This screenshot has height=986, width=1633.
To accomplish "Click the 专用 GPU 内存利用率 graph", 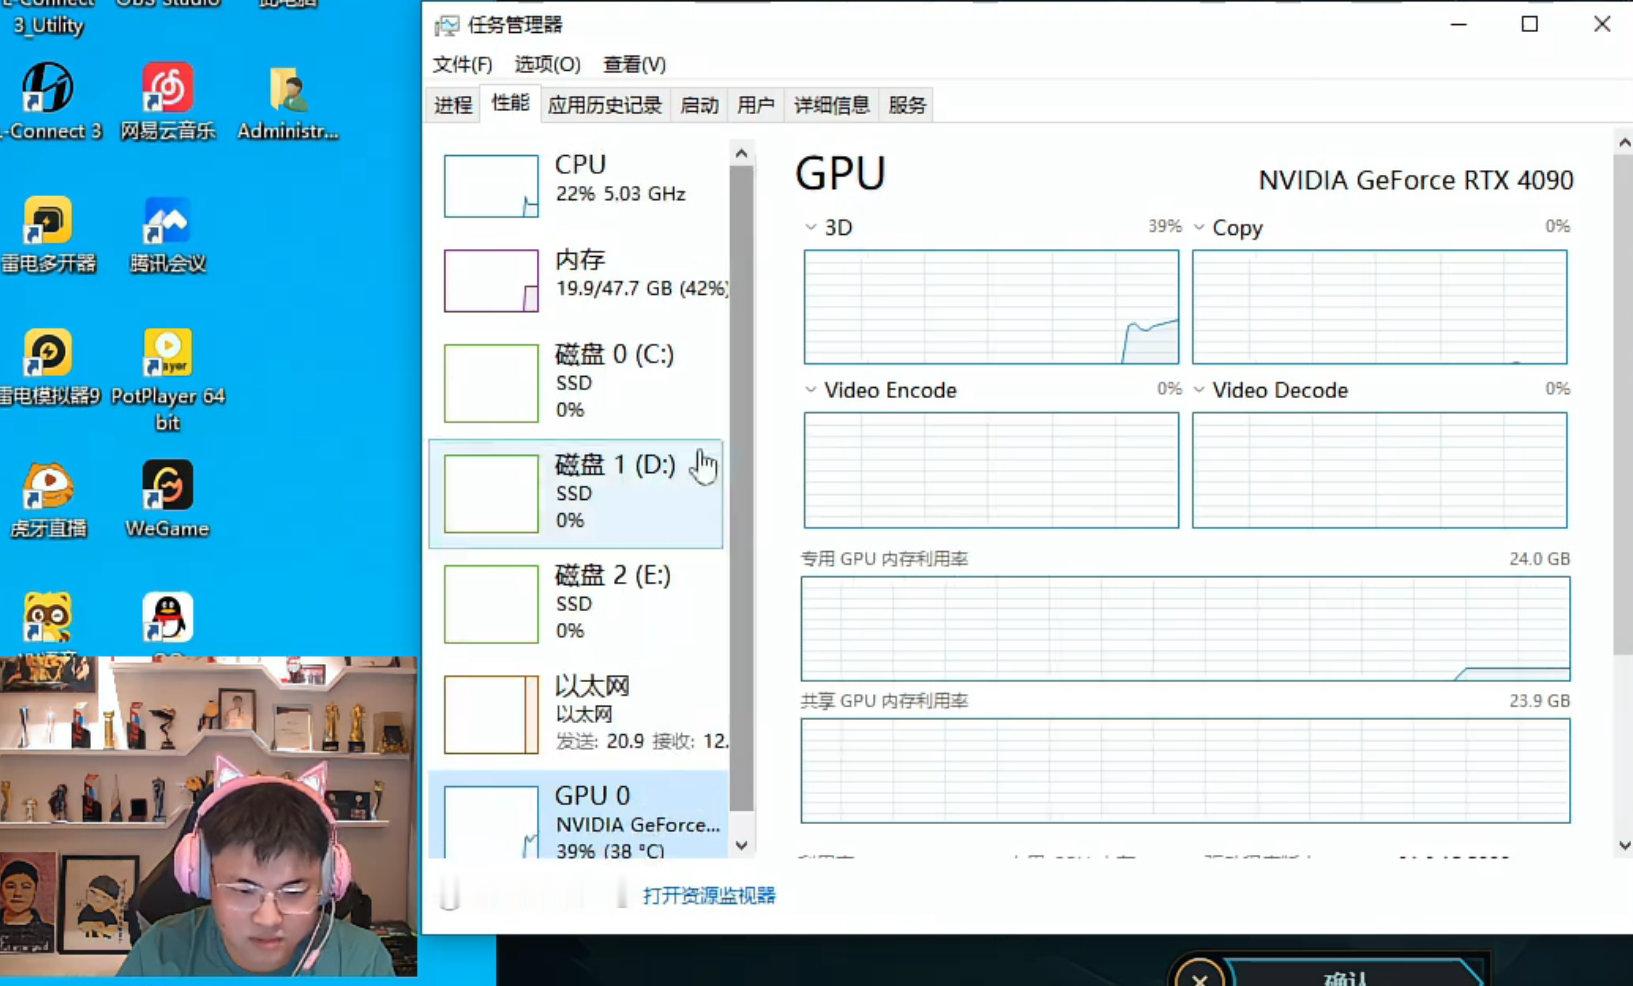I will point(1185,629).
